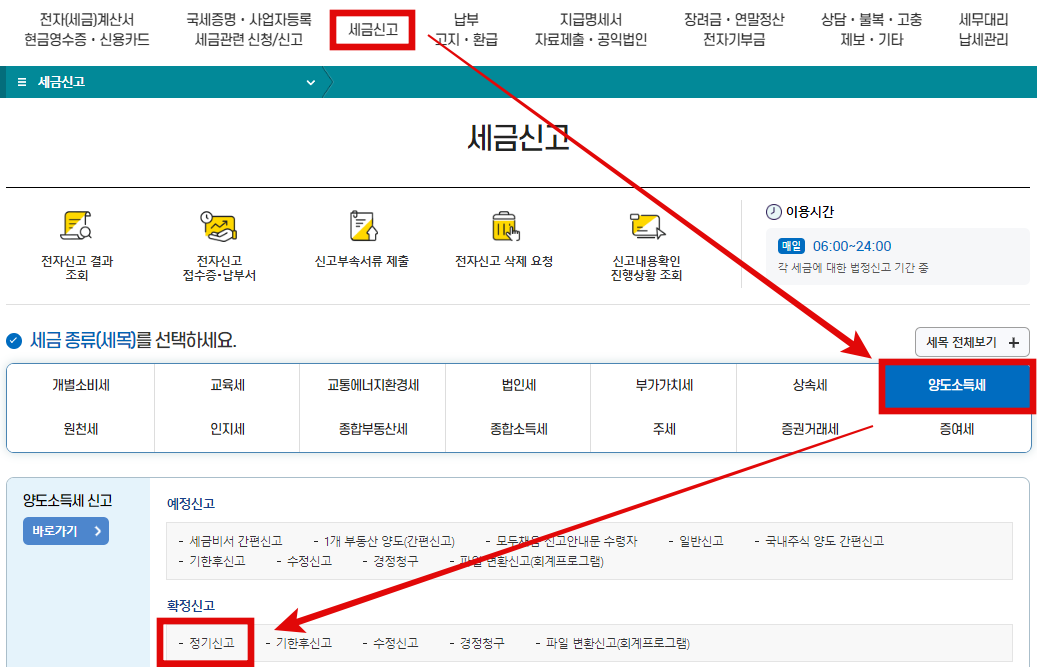The image size is (1037, 667).
Task: Expand the full list with 세목 전체보기 +
Action: [x=972, y=341]
